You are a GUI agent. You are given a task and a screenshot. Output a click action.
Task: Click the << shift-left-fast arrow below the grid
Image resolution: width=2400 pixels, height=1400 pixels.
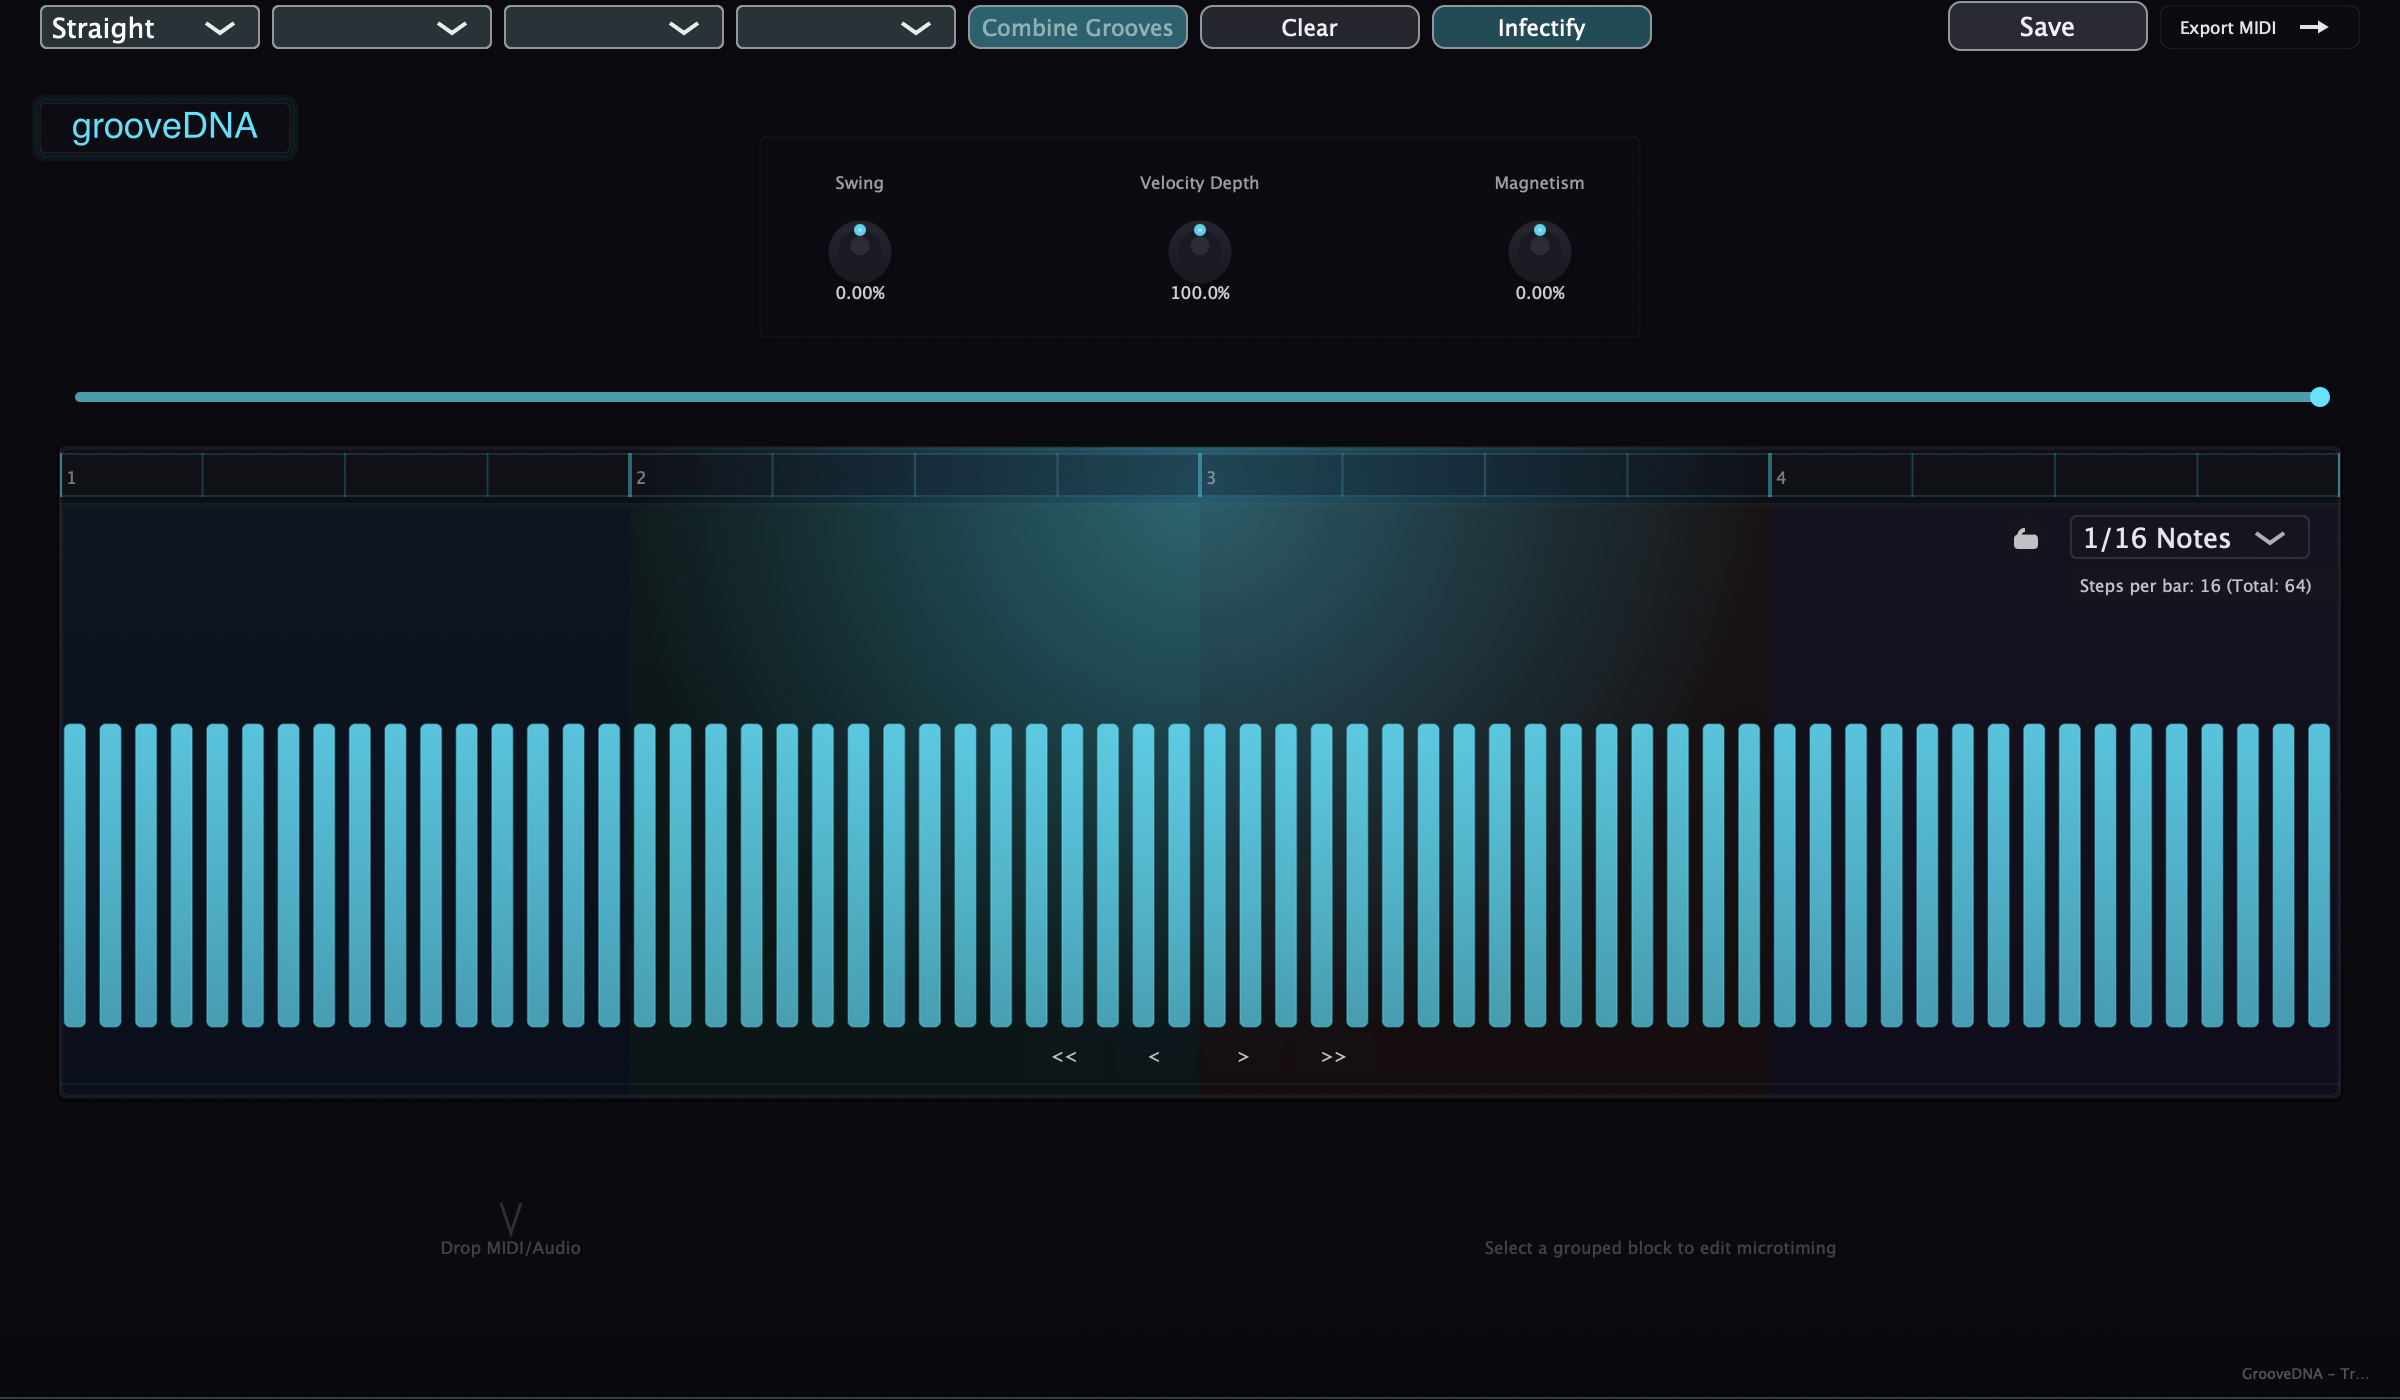click(x=1063, y=1056)
